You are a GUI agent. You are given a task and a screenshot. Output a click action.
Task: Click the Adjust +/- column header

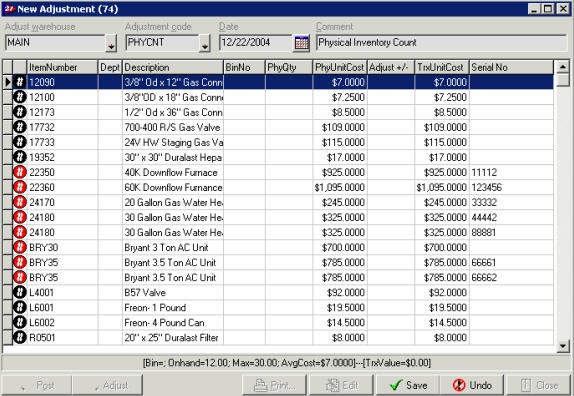(x=391, y=67)
